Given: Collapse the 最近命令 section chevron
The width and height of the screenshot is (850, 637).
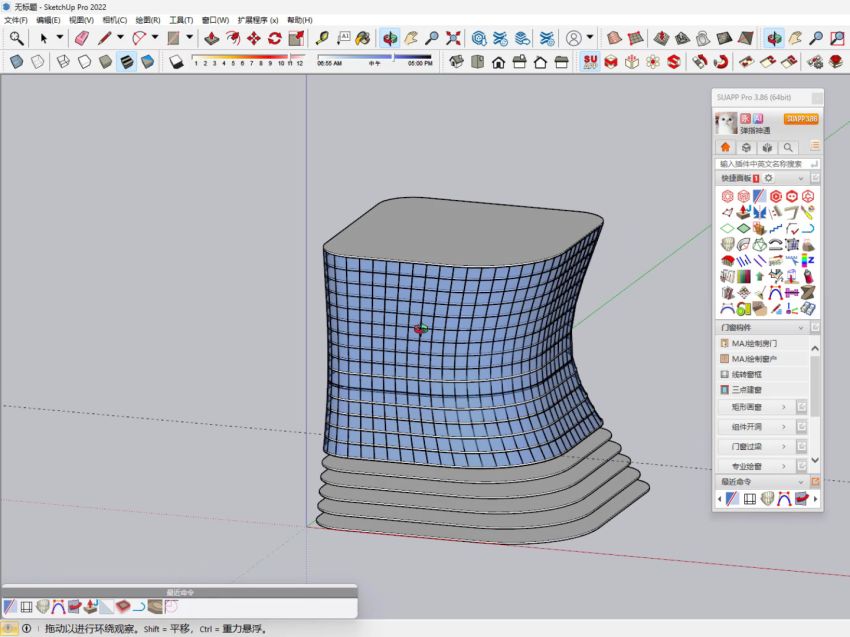Looking at the screenshot, I should point(801,482).
